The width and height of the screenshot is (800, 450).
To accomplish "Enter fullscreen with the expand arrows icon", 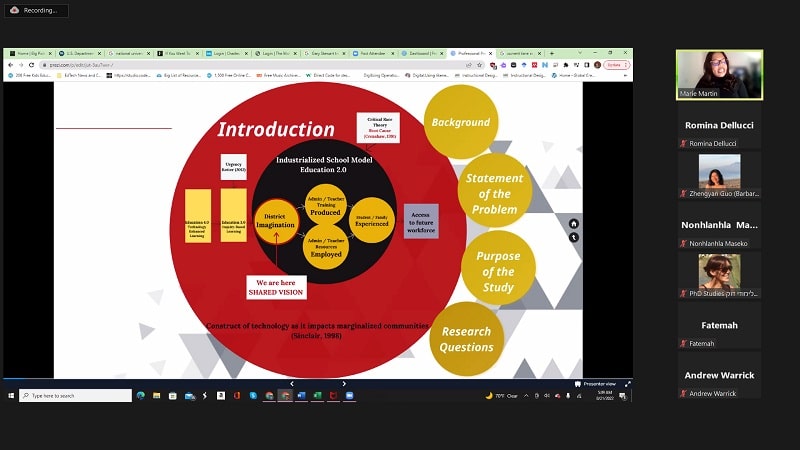I will point(627,383).
